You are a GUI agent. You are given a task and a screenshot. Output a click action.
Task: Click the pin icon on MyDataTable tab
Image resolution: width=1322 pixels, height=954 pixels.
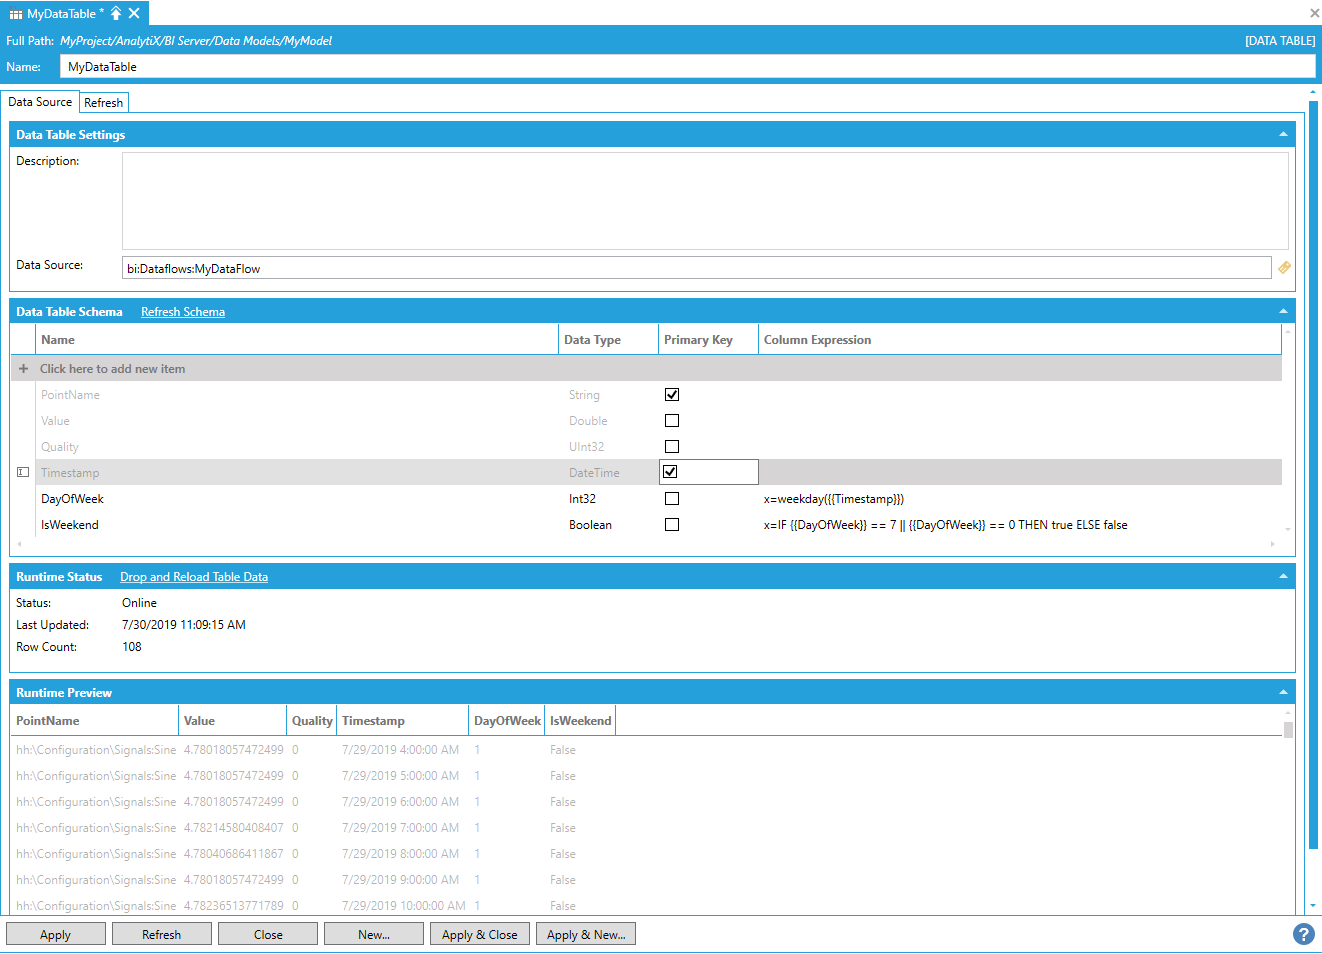116,13
